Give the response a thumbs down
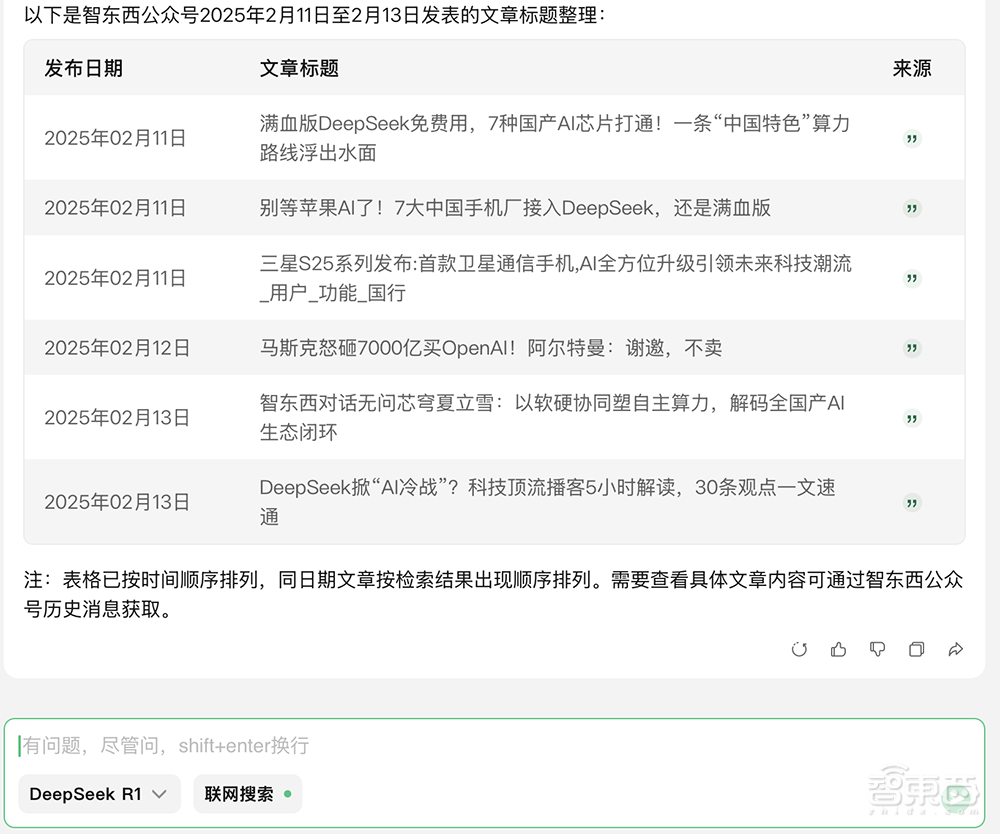Image resolution: width=1000 pixels, height=834 pixels. 877,650
